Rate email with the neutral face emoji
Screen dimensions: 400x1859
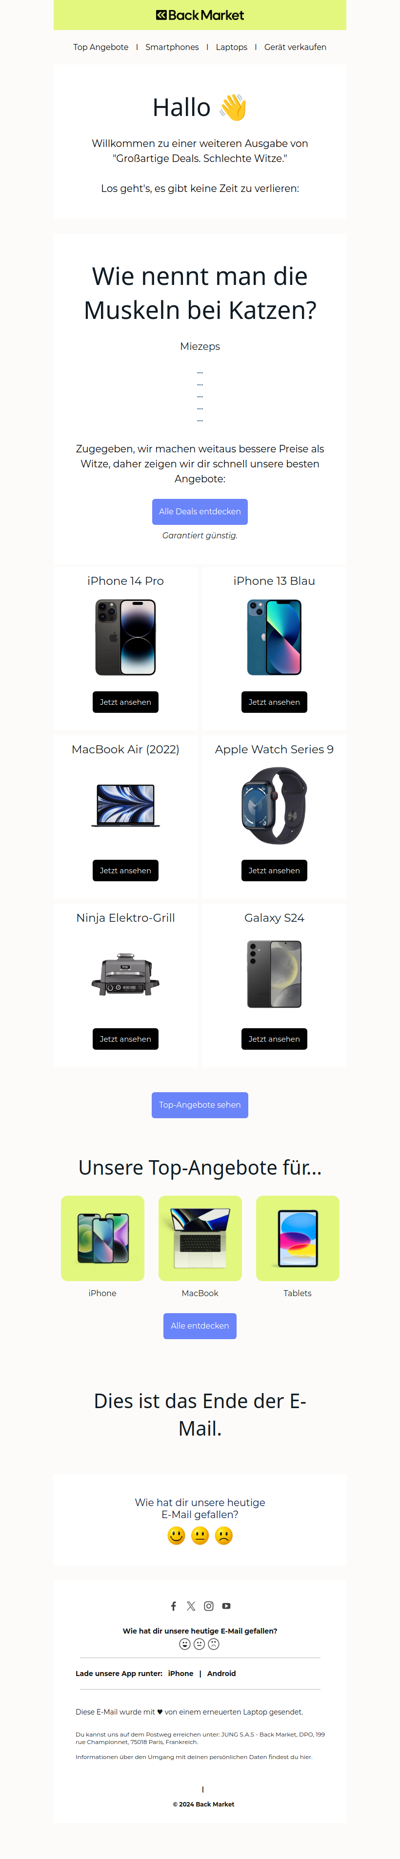[200, 1536]
